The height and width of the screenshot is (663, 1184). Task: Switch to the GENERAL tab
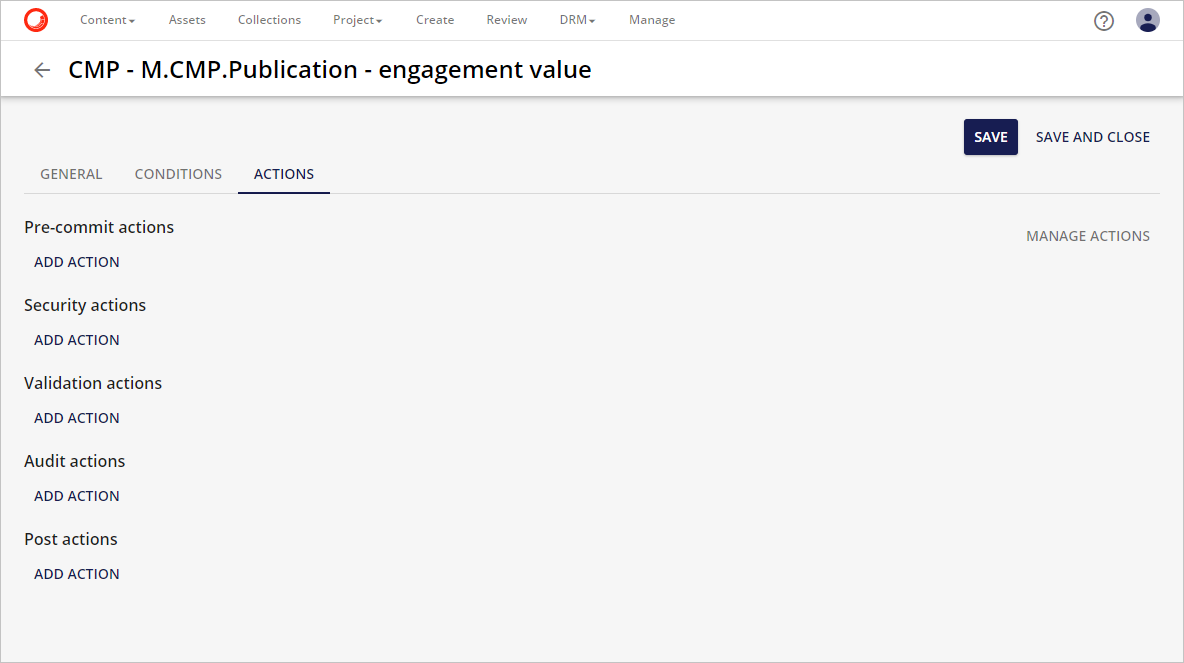tap(71, 173)
